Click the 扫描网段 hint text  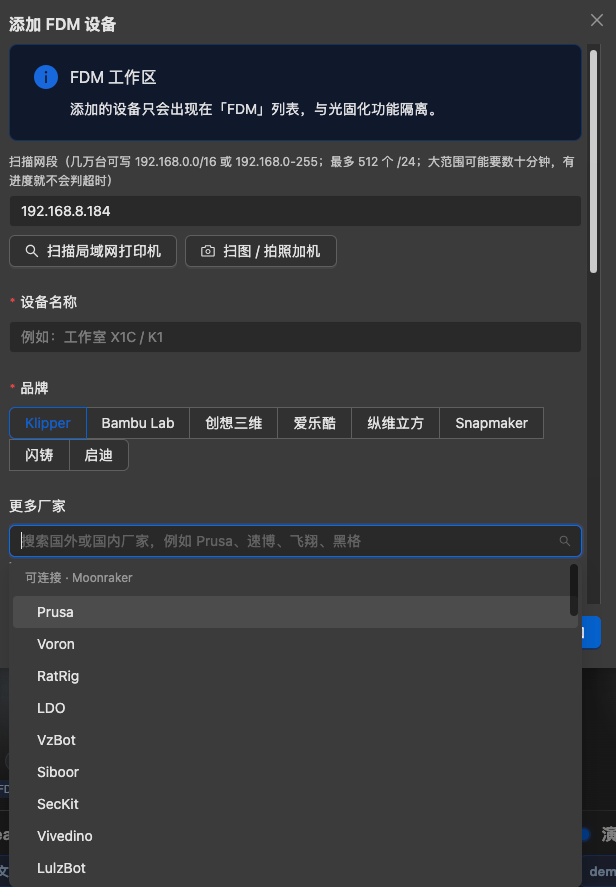[x=292, y=171]
